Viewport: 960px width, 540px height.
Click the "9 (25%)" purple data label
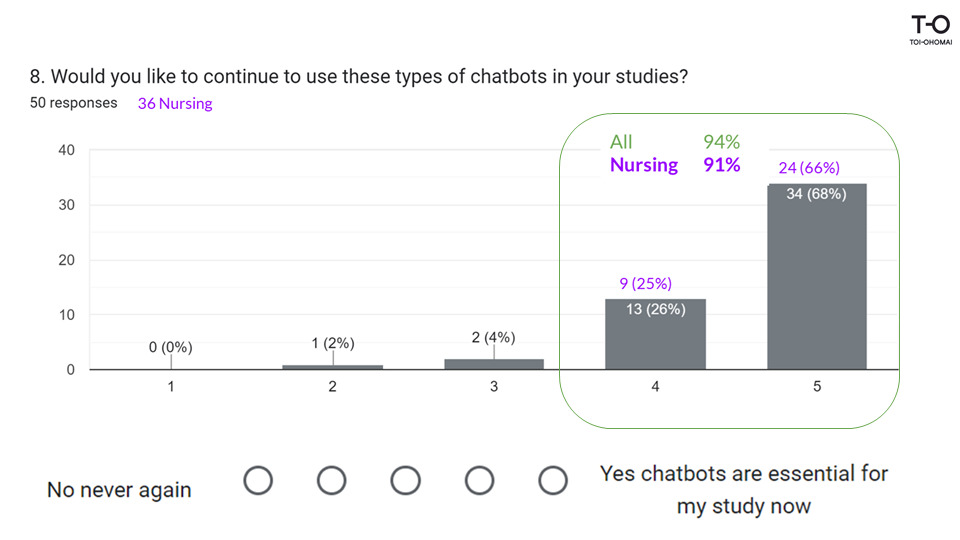(x=647, y=283)
